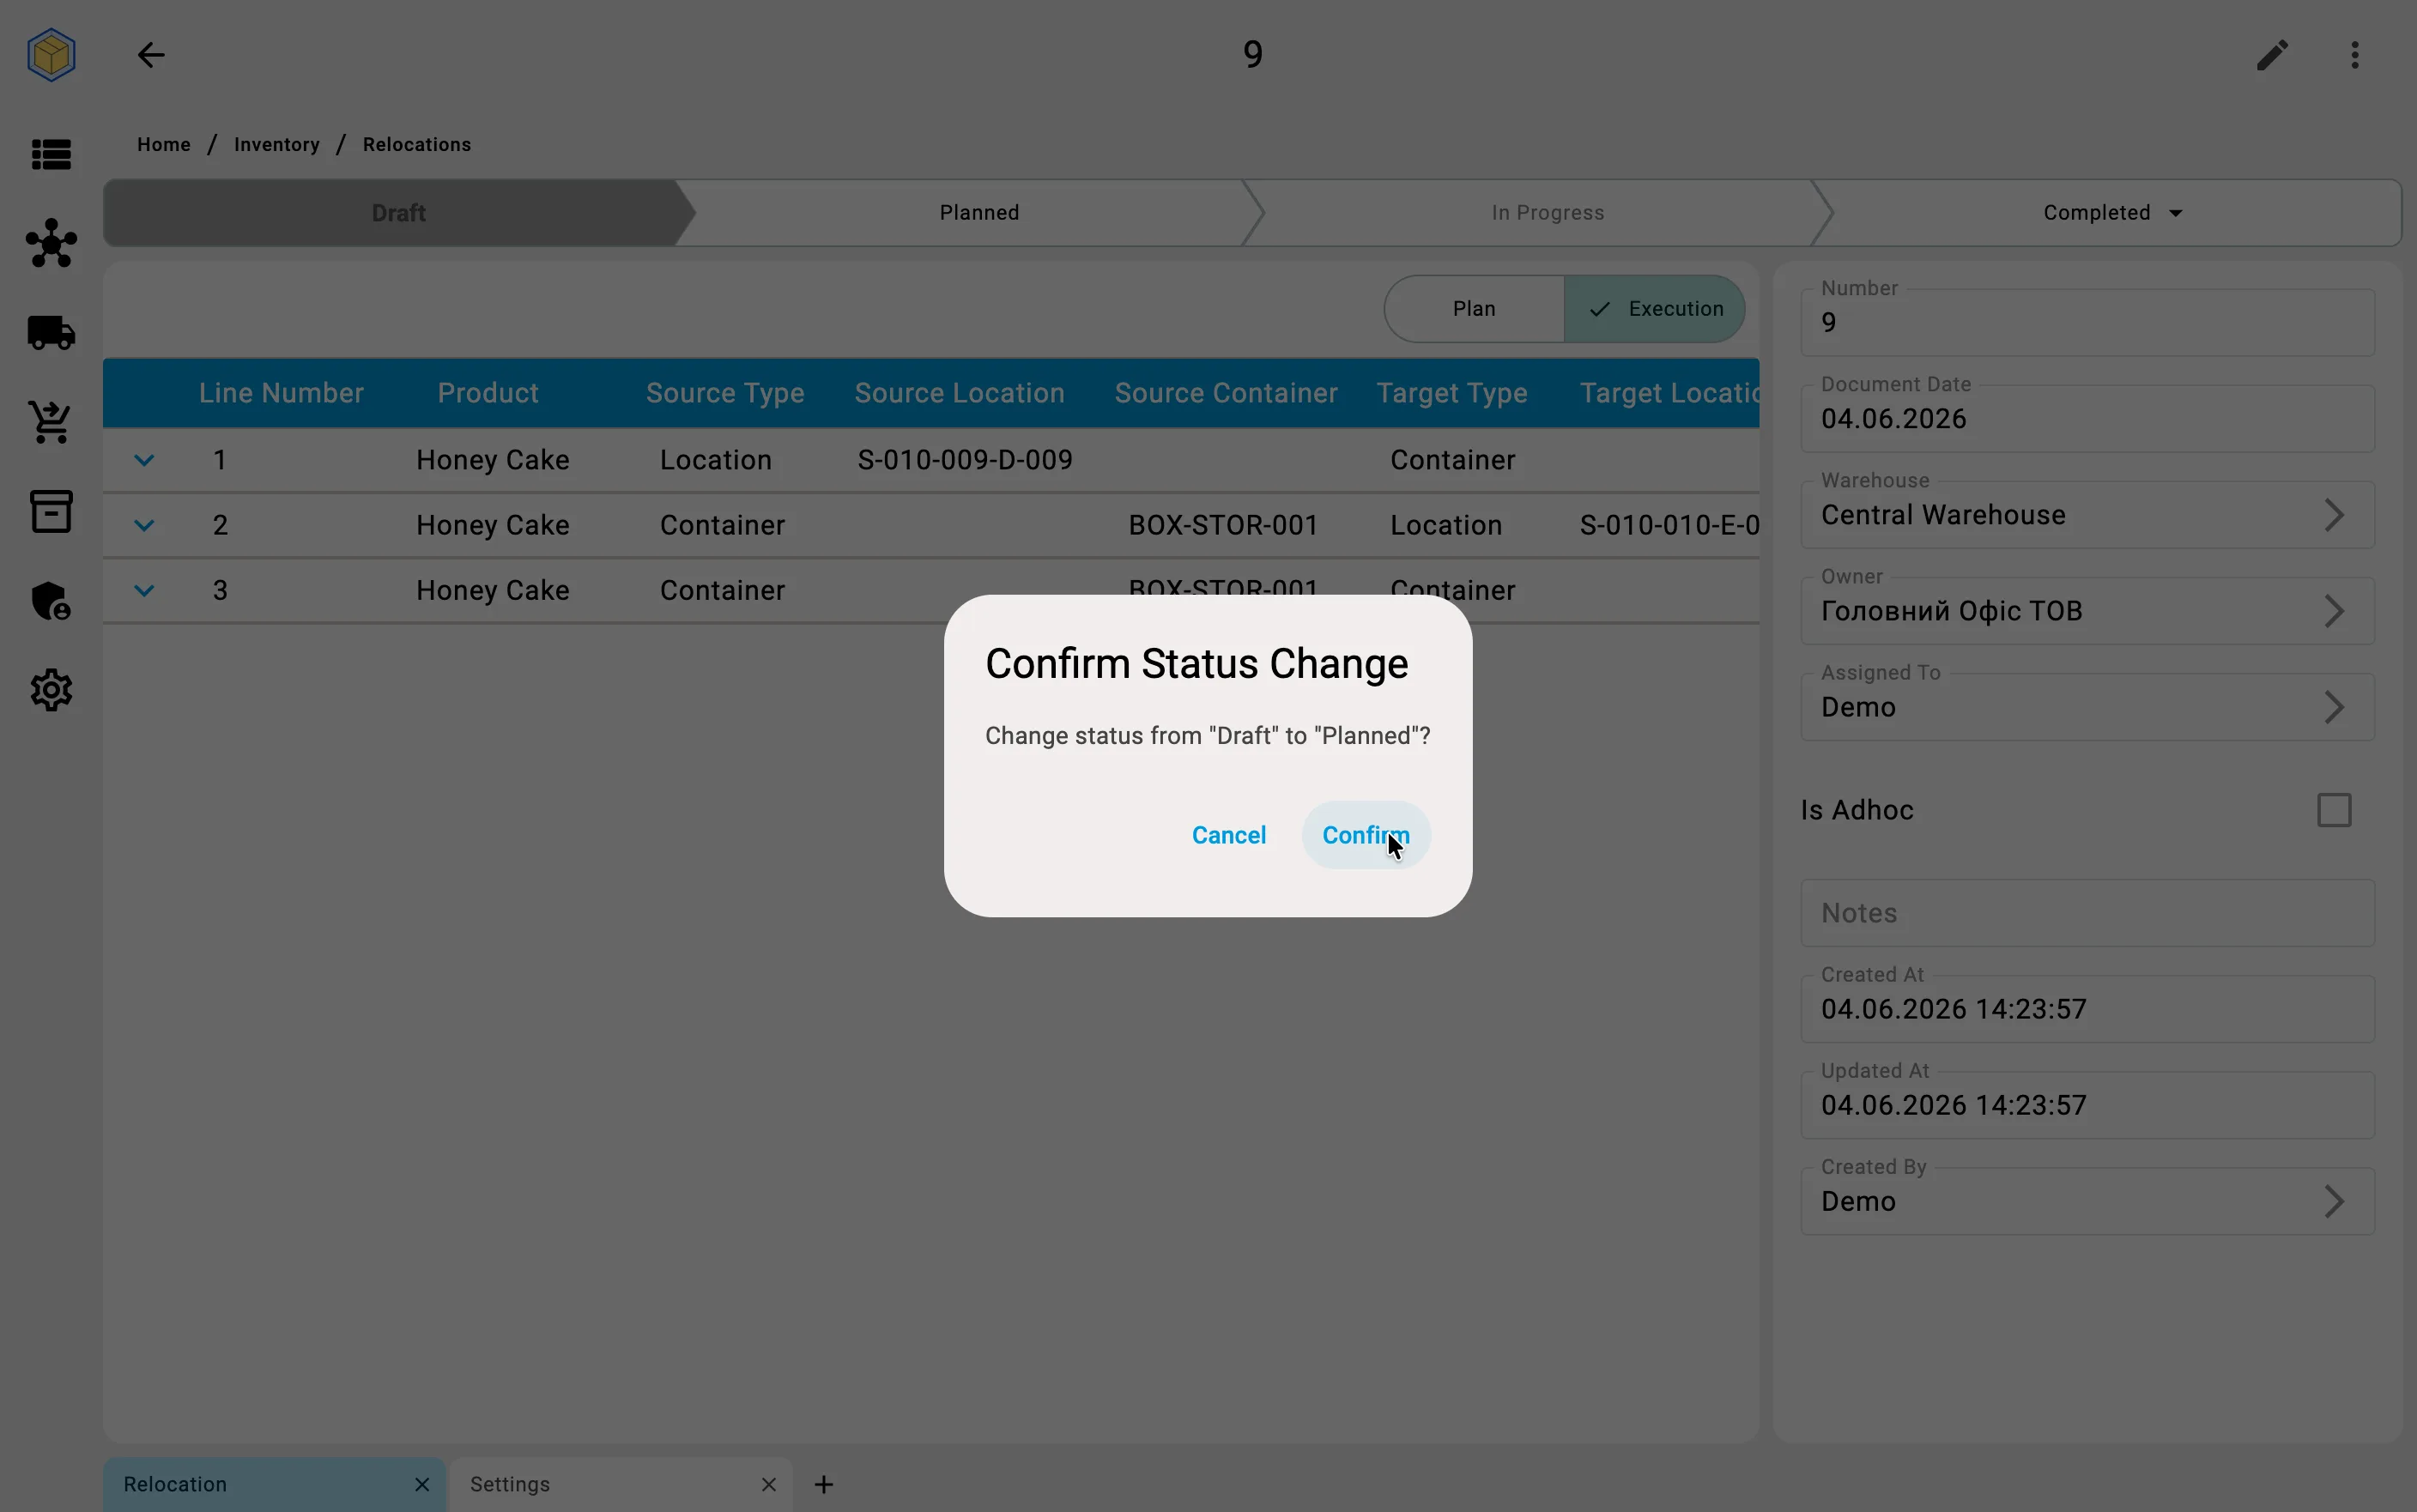Image resolution: width=2417 pixels, height=1512 pixels.
Task: Go back with the arrow icon
Action: tap(151, 55)
